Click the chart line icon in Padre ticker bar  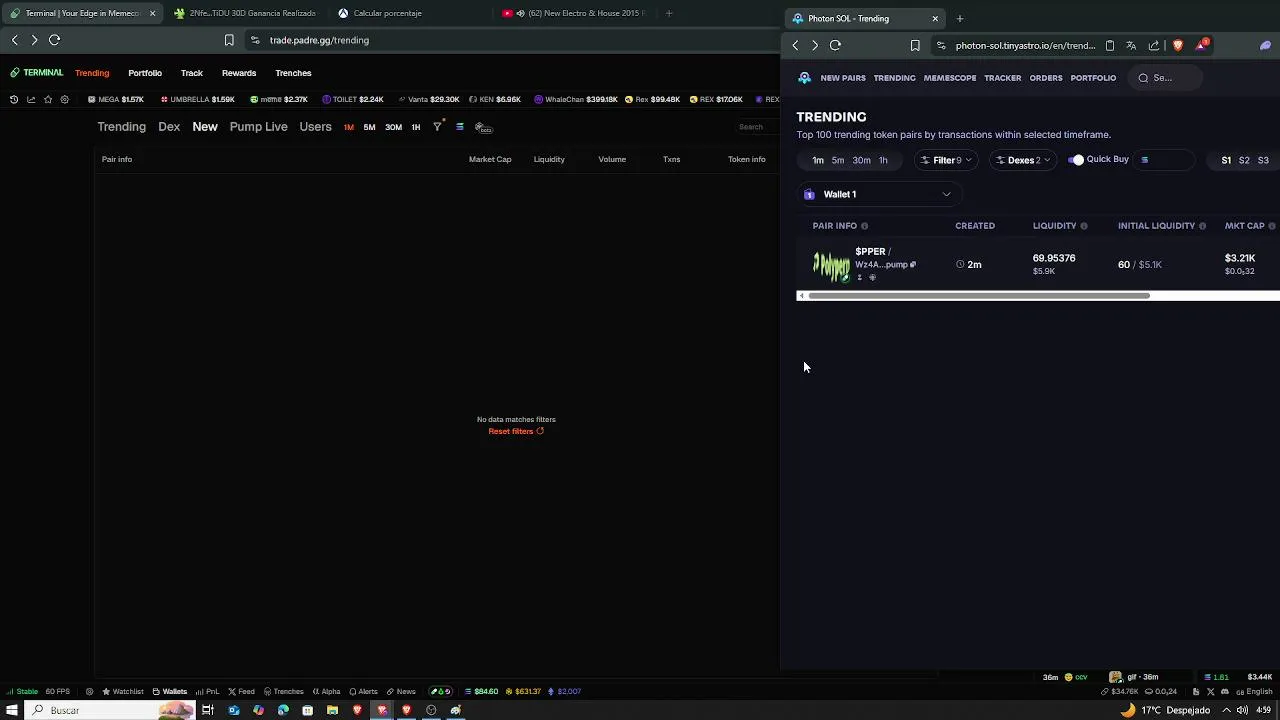[x=31, y=99]
